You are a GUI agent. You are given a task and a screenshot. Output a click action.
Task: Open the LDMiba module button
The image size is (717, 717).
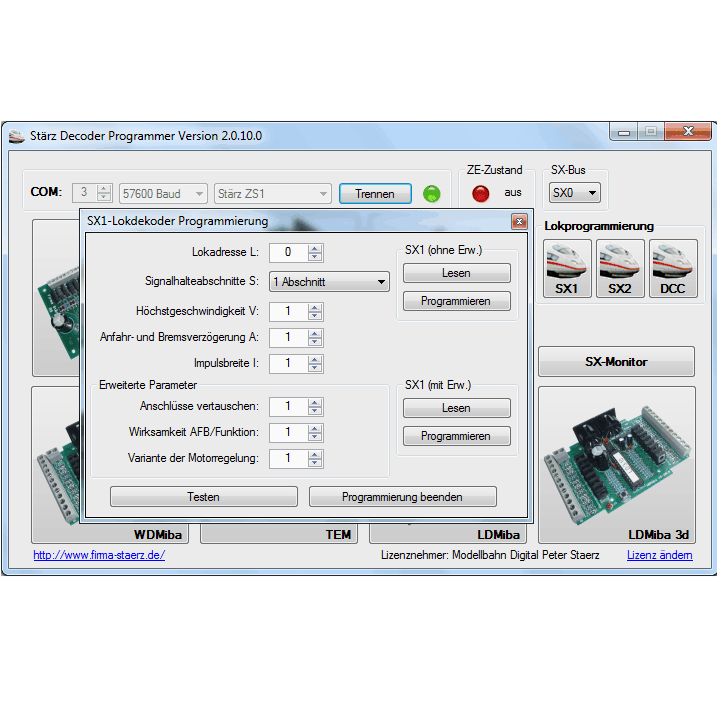tap(448, 534)
